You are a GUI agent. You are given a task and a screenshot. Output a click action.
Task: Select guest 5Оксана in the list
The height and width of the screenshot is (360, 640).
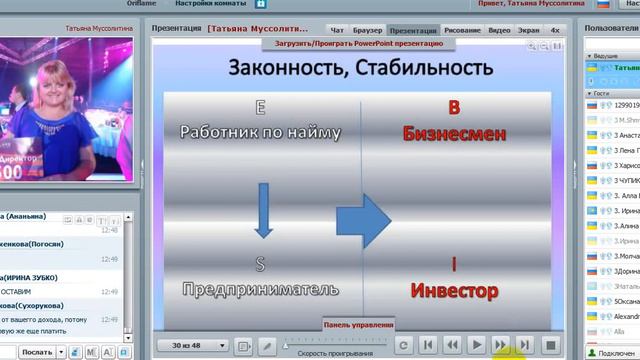click(613, 302)
